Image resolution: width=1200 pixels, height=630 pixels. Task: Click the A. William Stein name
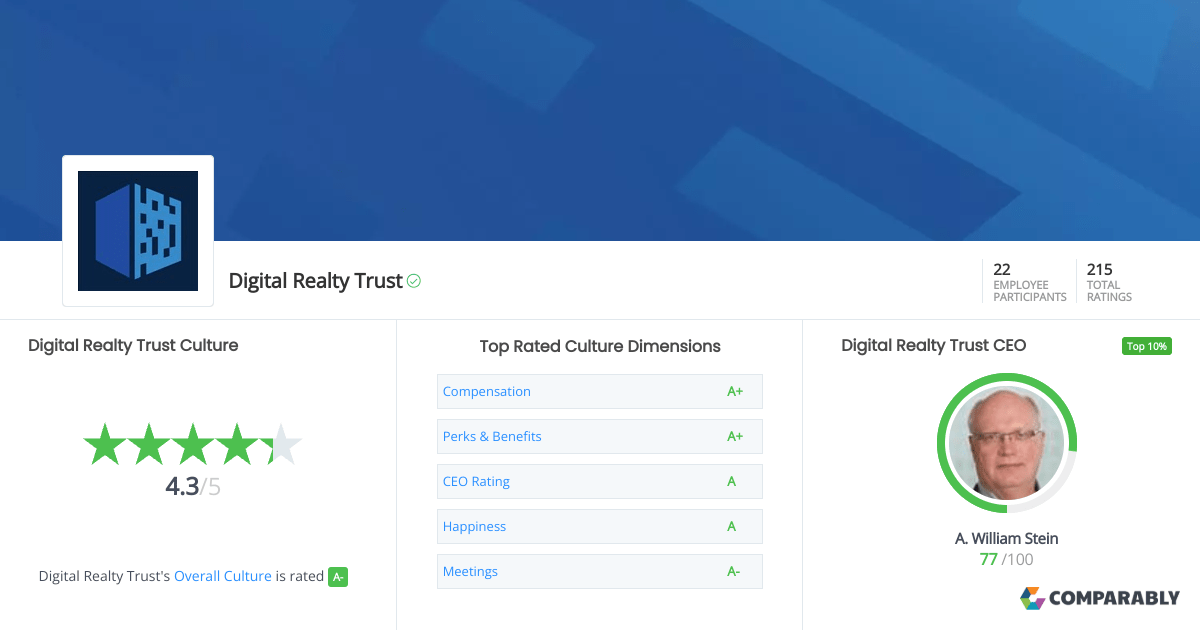1006,538
